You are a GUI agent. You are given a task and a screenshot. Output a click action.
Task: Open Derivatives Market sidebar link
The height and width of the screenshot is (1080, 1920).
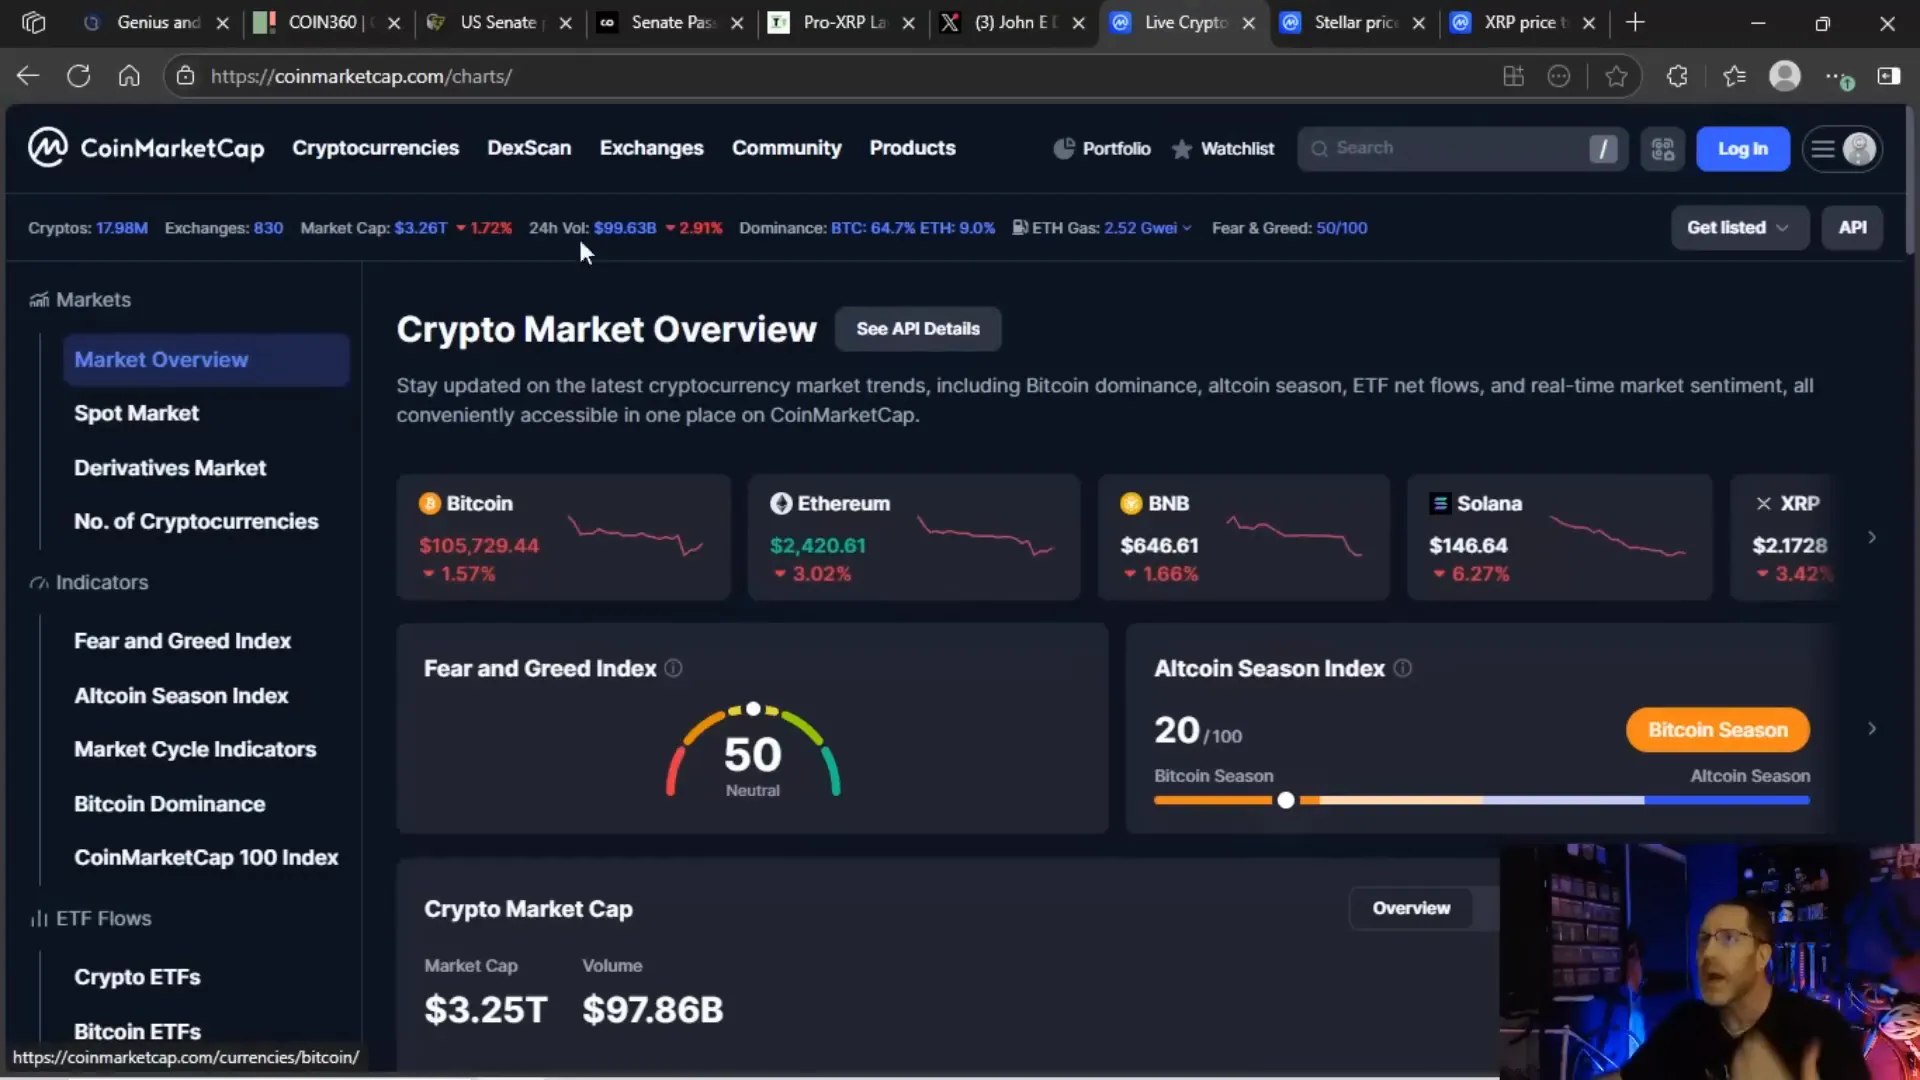[170, 468]
